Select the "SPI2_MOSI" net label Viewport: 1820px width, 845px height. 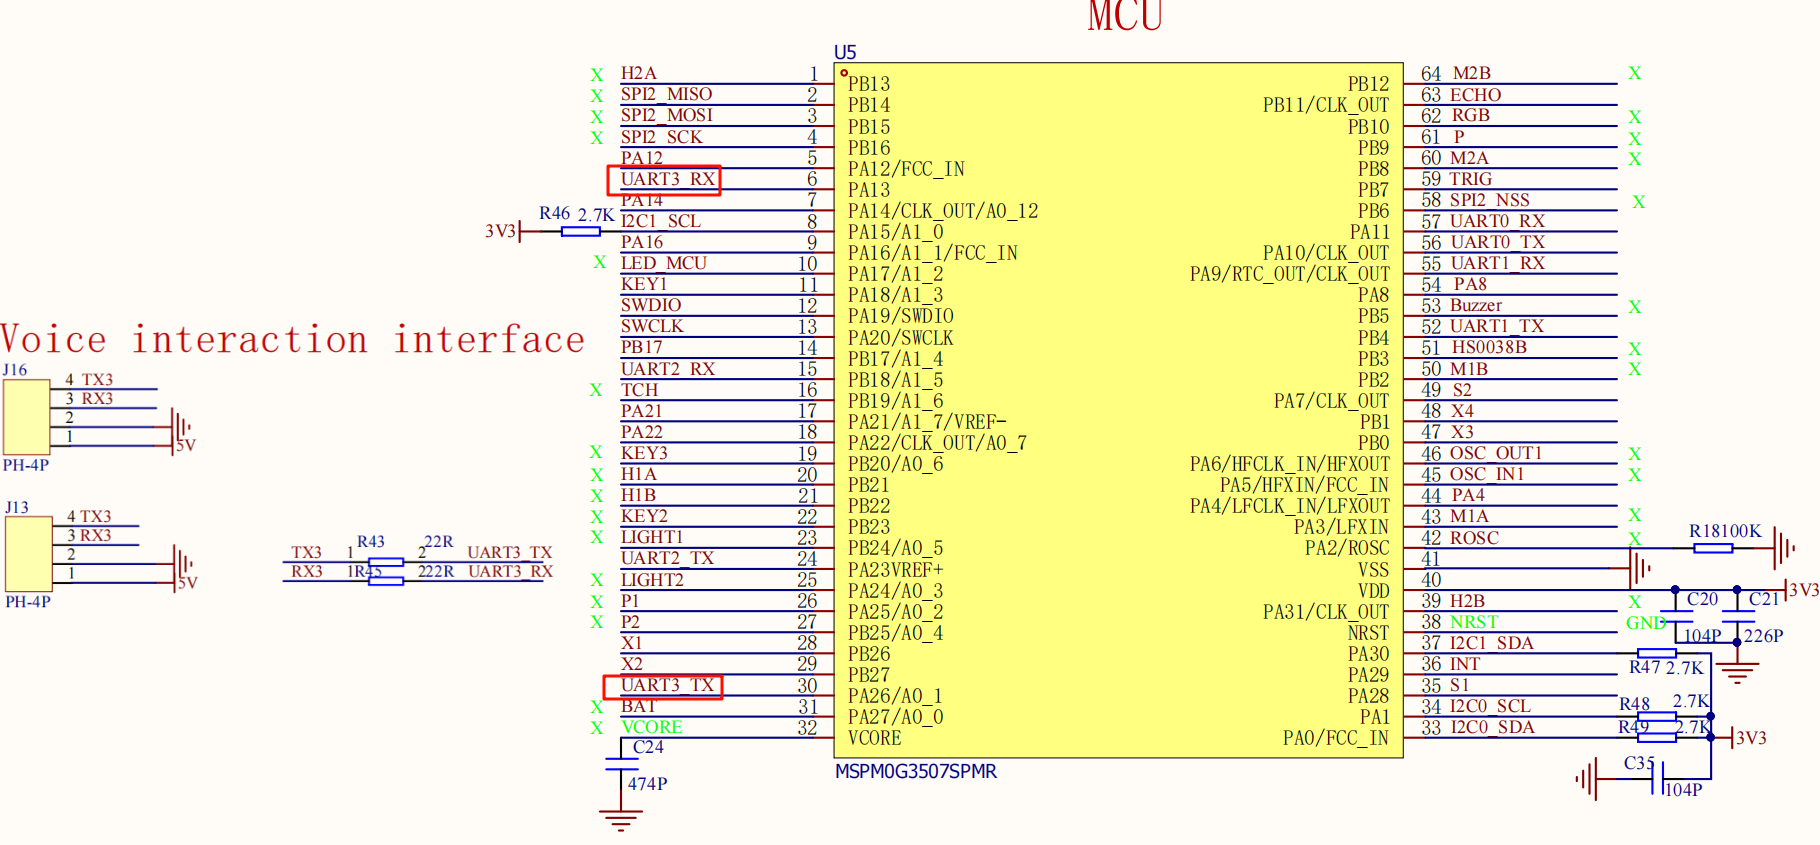point(666,115)
